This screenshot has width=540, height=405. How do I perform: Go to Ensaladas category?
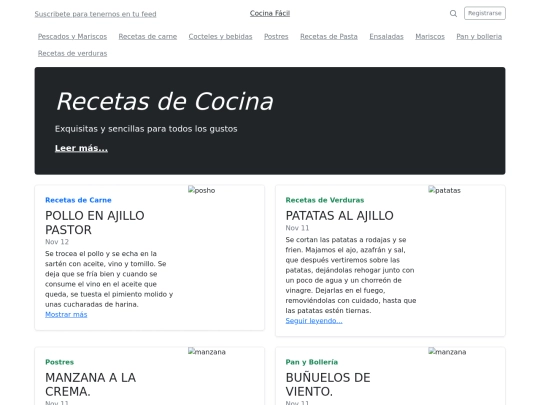(386, 37)
